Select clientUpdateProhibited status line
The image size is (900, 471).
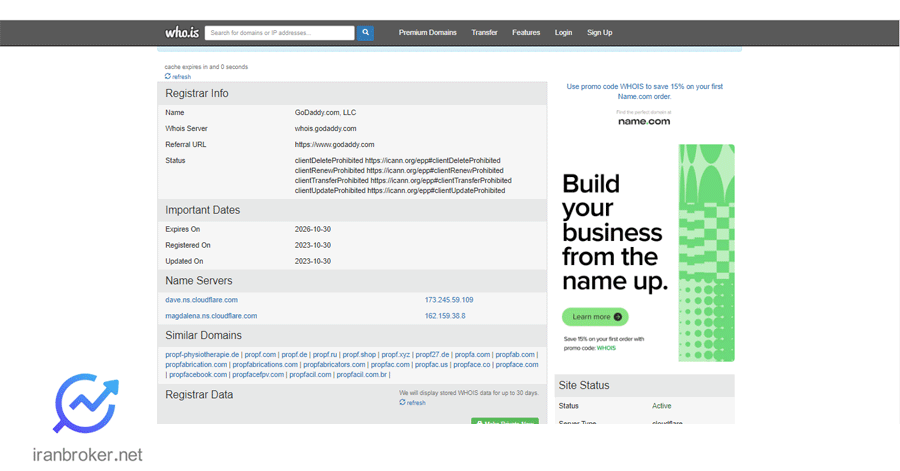[400, 190]
